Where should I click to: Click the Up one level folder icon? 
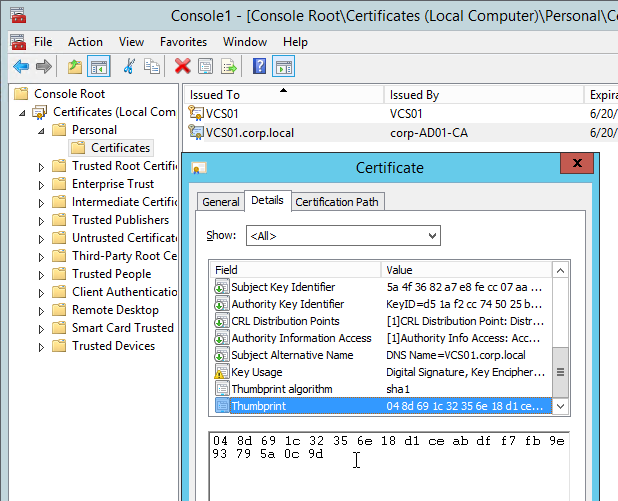74,66
